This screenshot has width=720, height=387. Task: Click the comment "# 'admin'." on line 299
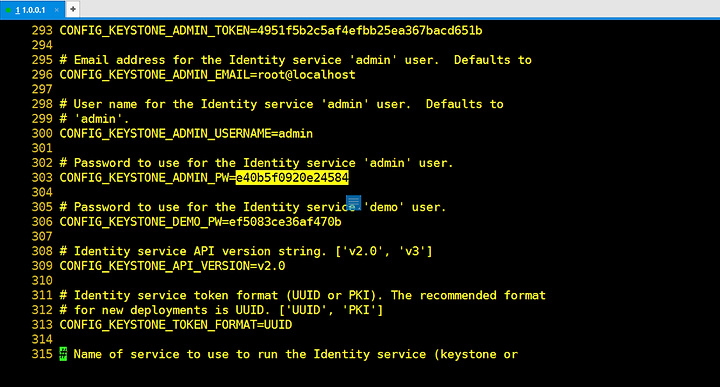95,119
